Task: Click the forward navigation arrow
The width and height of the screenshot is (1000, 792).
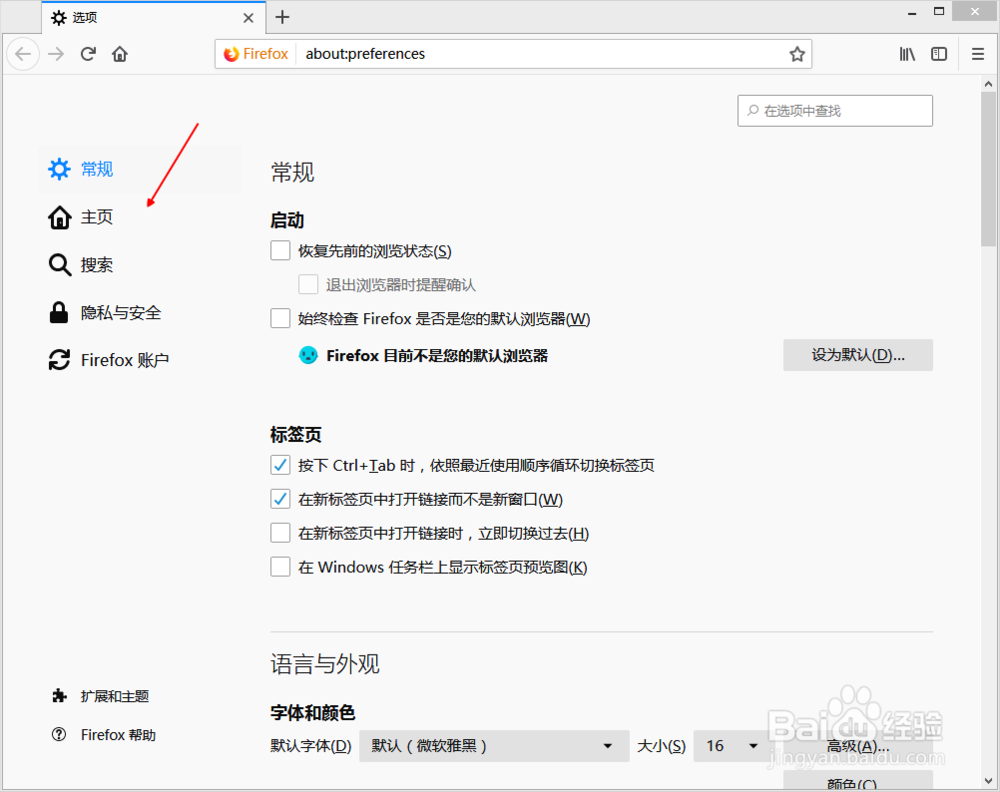Action: pyautogui.click(x=56, y=54)
